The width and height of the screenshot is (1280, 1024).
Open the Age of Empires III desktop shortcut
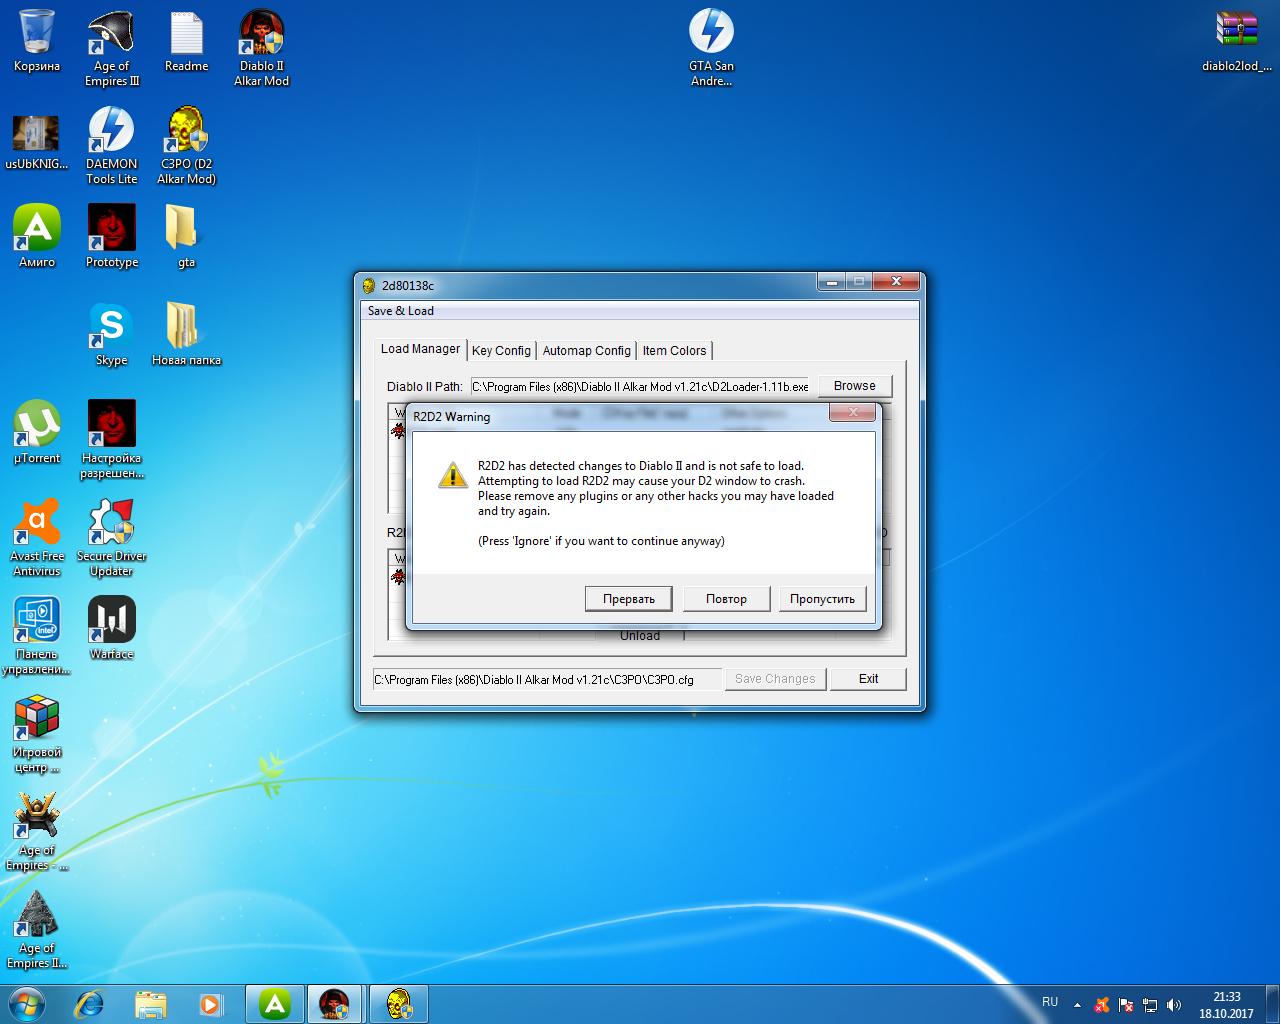pyautogui.click(x=112, y=48)
